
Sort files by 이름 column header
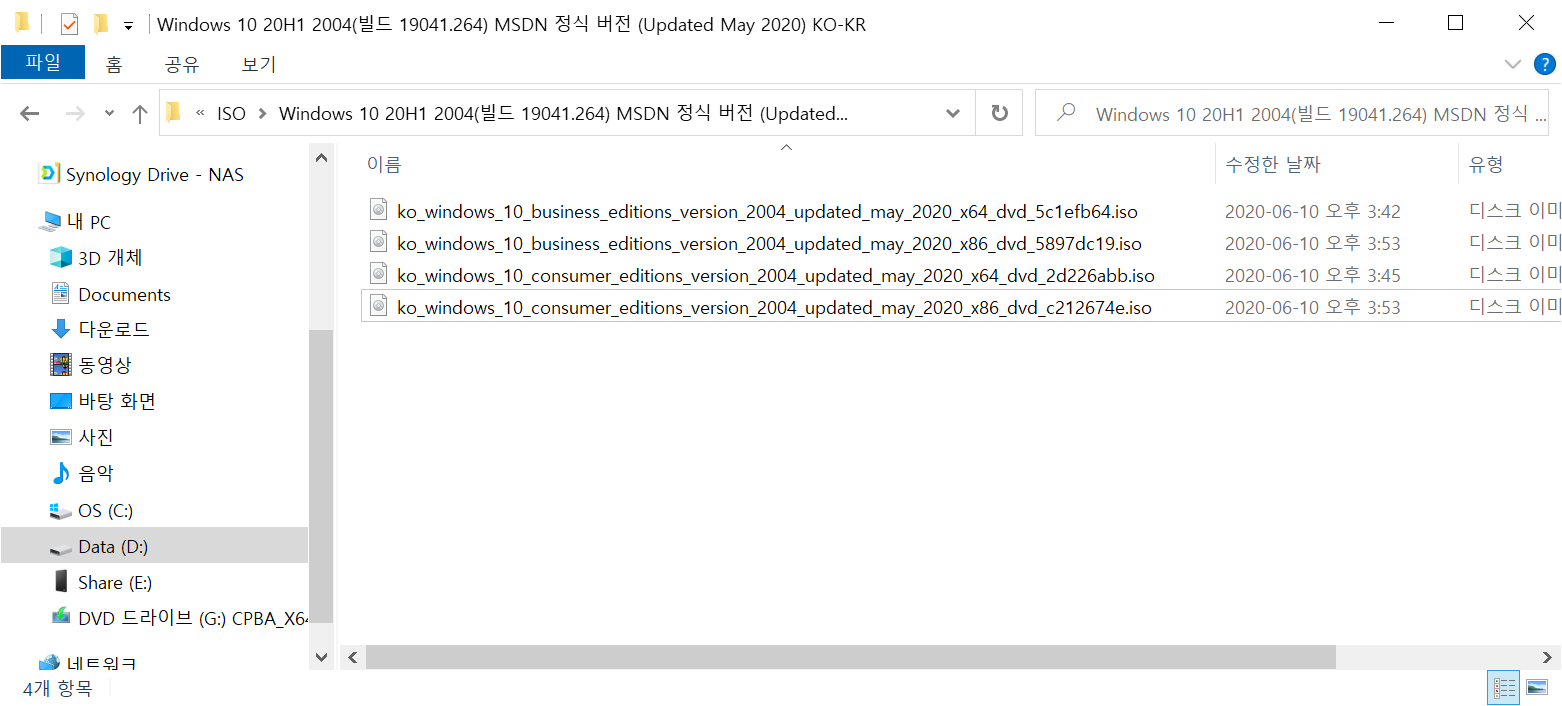pos(384,165)
